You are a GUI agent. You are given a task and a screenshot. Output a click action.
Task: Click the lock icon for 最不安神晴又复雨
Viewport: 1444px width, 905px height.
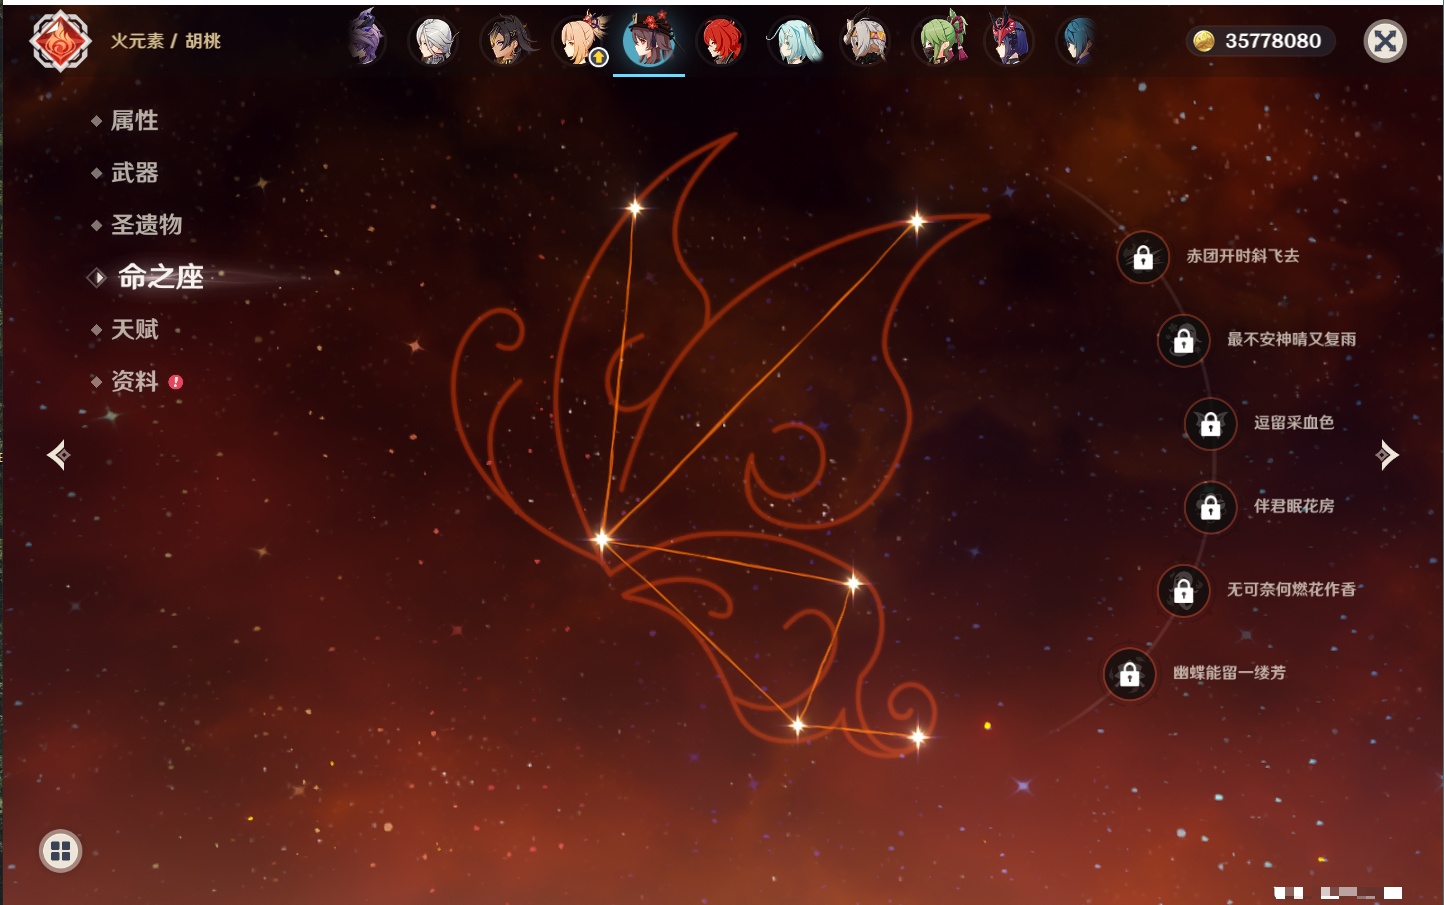(1184, 341)
